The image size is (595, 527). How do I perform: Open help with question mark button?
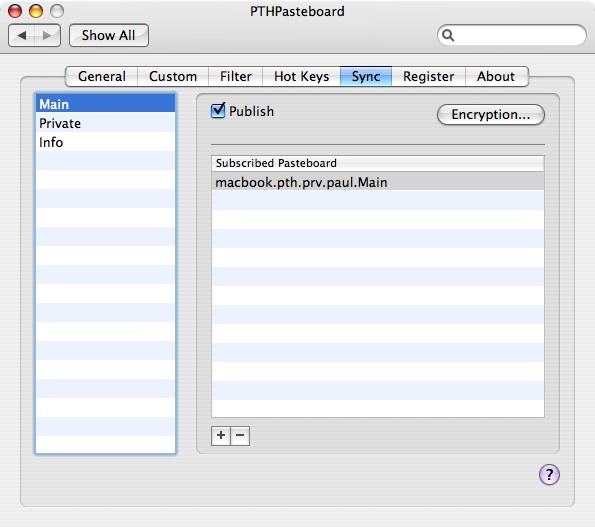[549, 474]
